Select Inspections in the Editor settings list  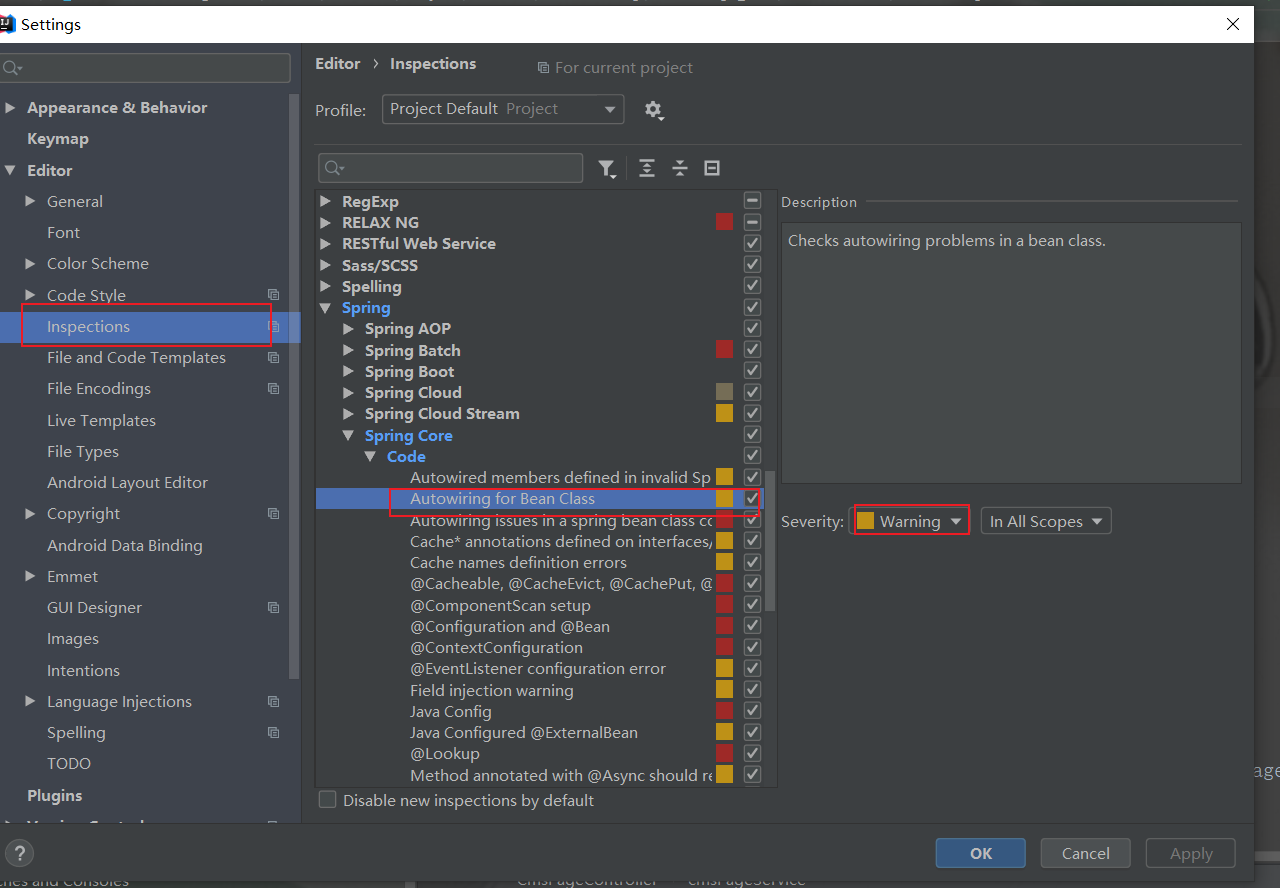[88, 326]
